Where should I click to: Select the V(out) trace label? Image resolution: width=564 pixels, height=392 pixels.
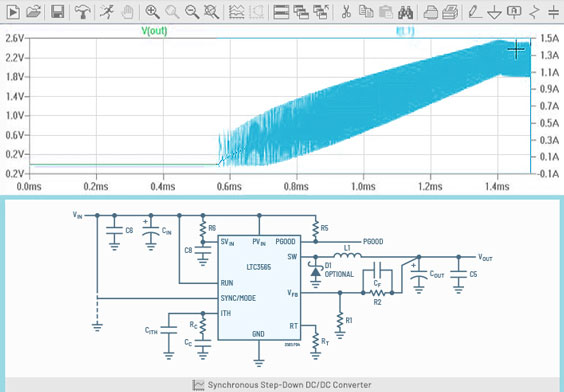click(x=154, y=31)
